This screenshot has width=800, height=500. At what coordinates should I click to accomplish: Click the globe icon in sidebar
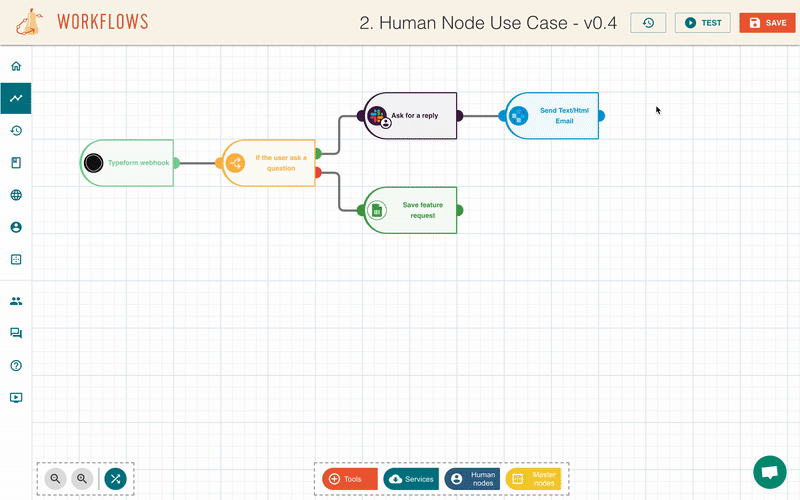coord(16,195)
